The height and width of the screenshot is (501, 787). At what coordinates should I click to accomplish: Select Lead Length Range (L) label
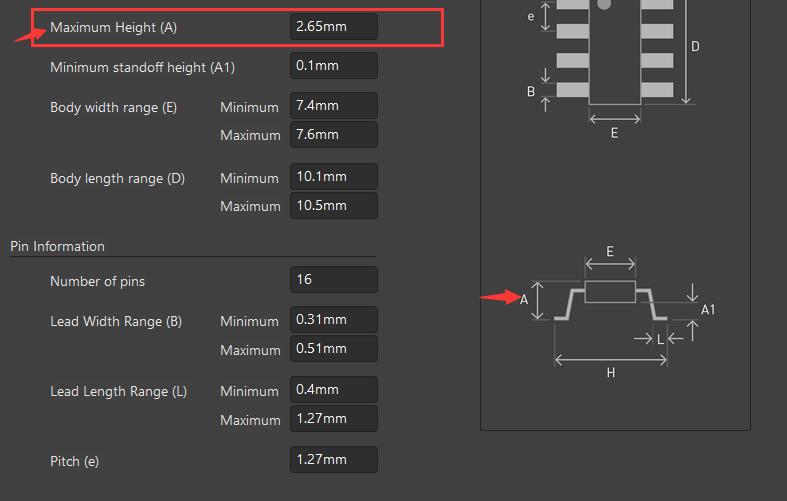tap(118, 392)
